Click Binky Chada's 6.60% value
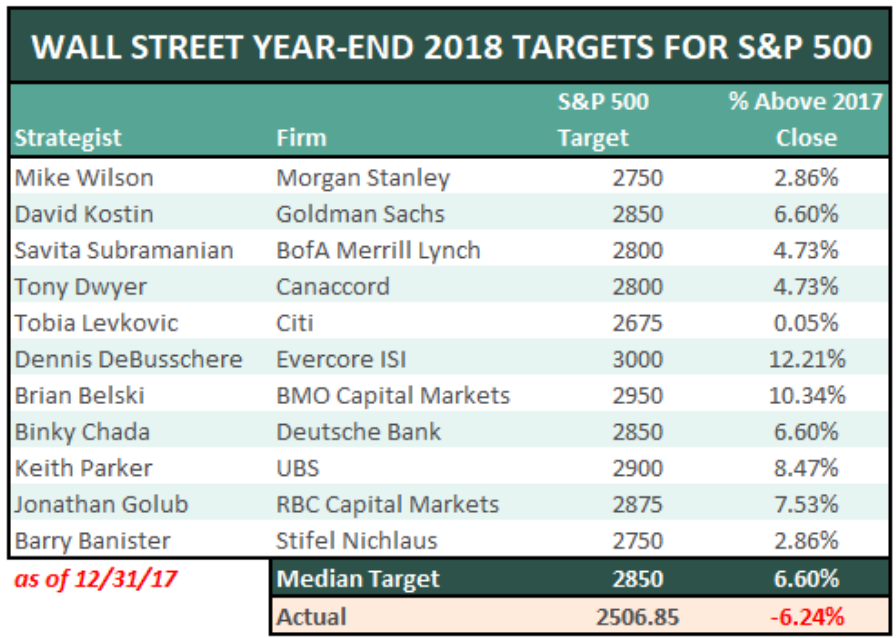The image size is (896, 638). (x=806, y=432)
